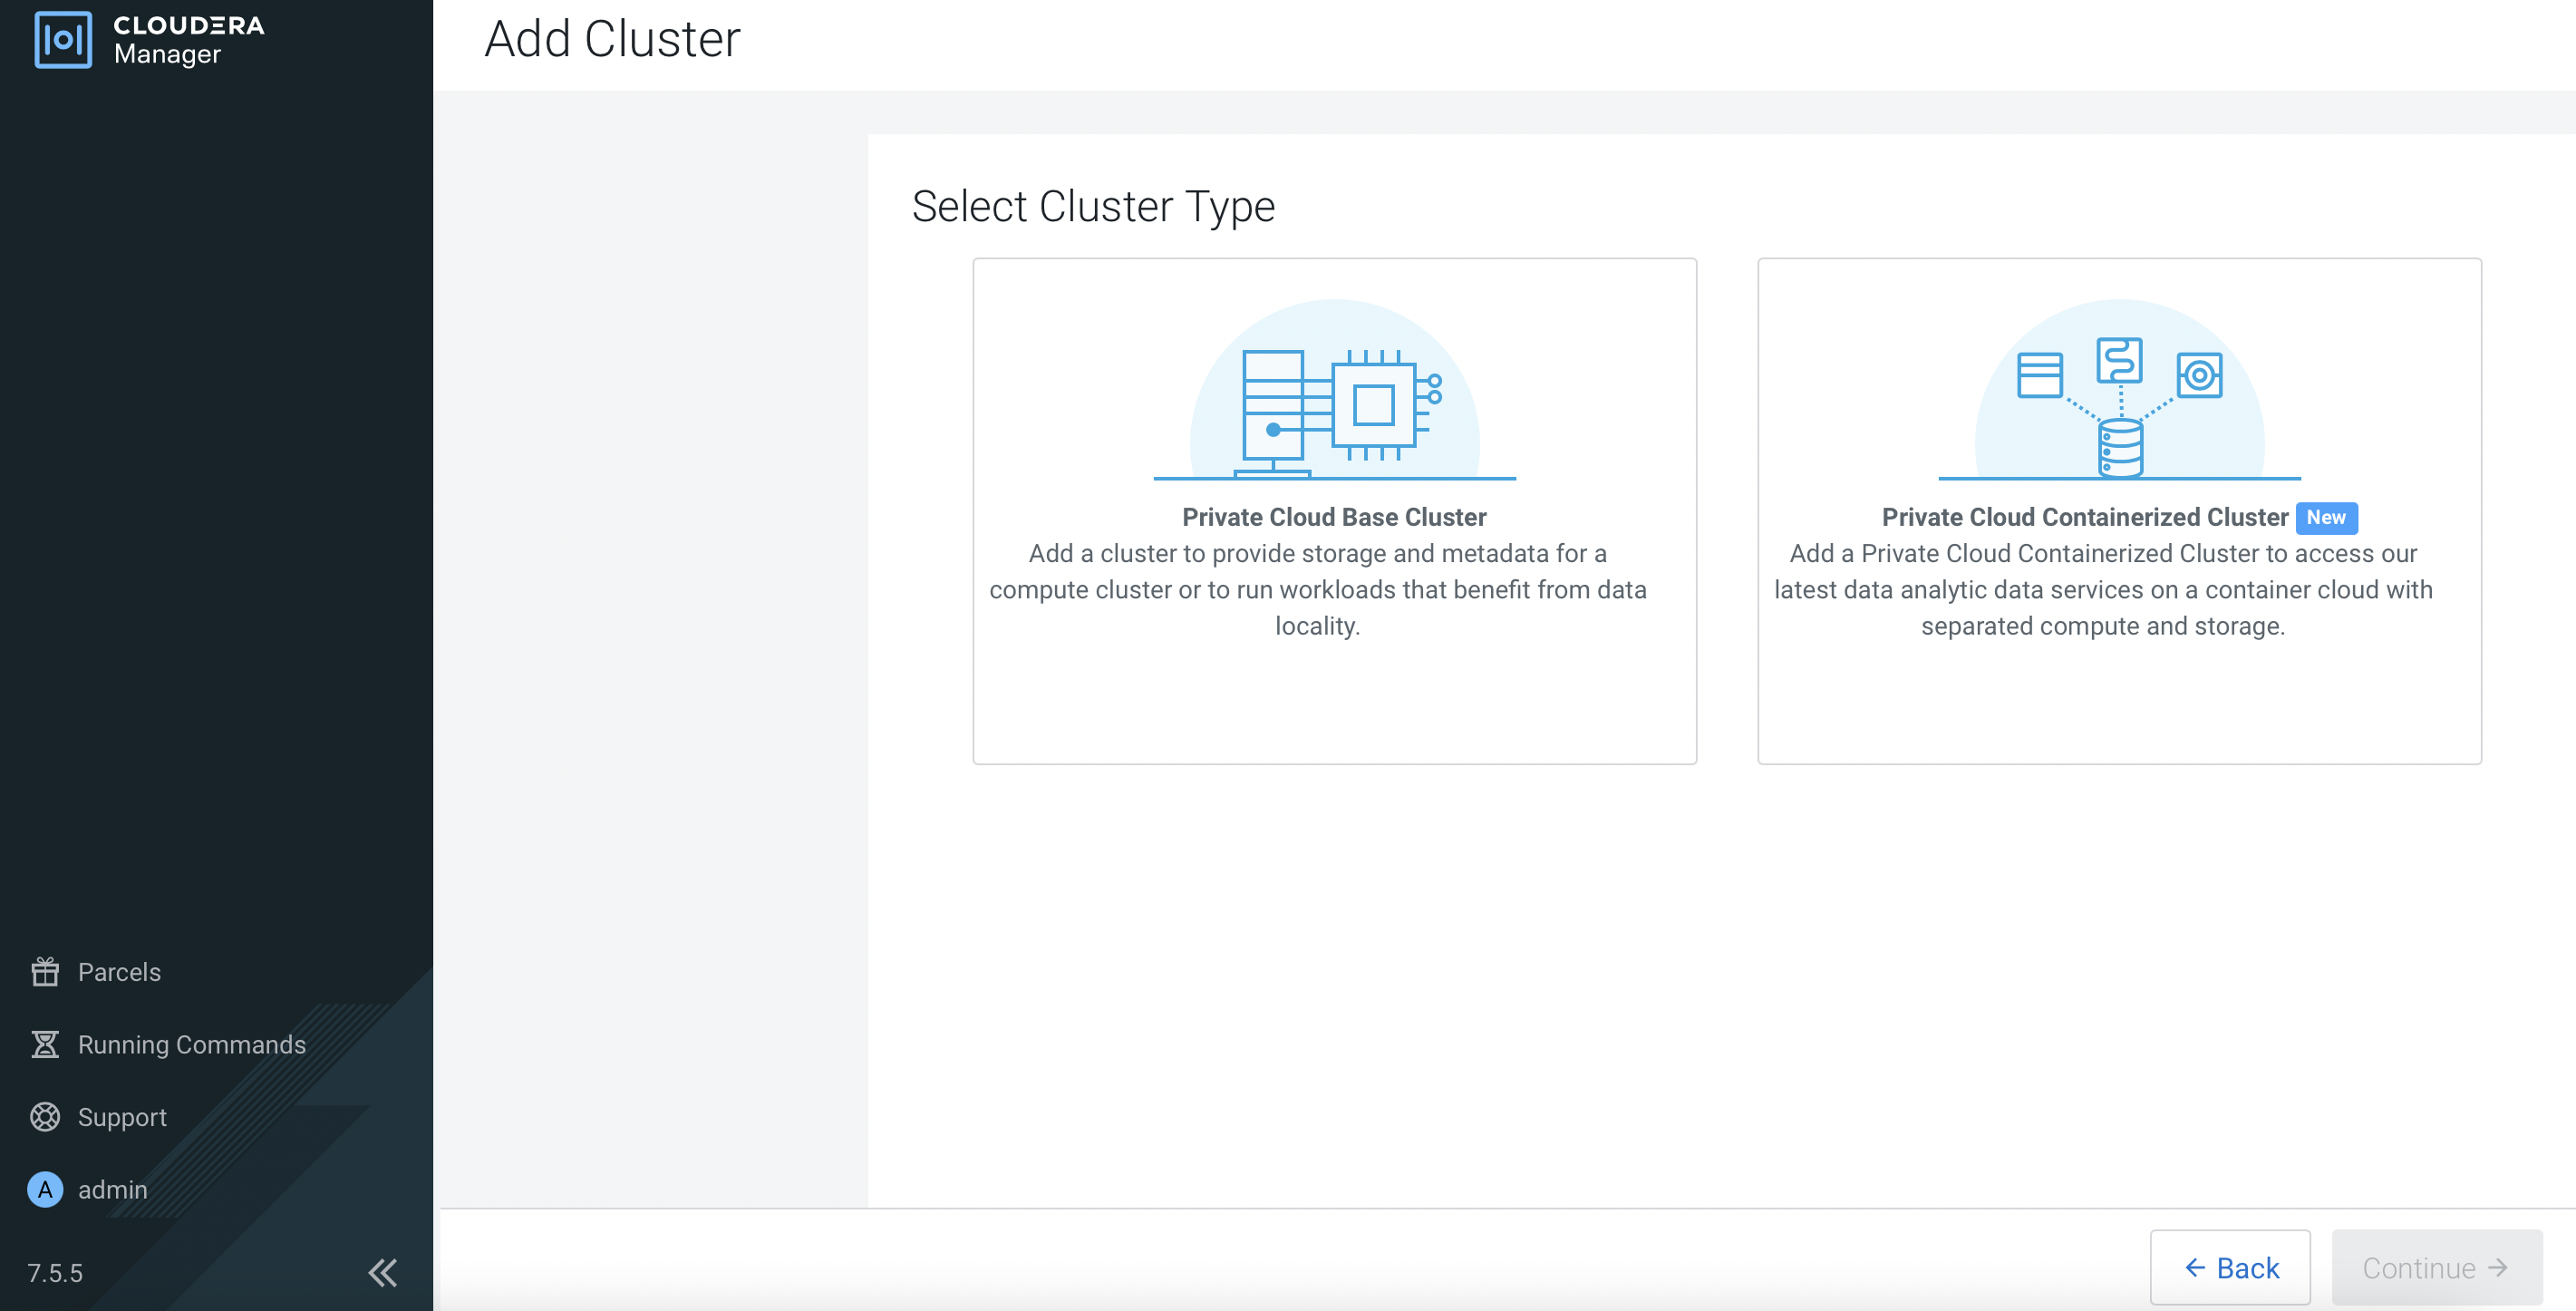
Task: Click the admin user avatar icon
Action: point(45,1189)
